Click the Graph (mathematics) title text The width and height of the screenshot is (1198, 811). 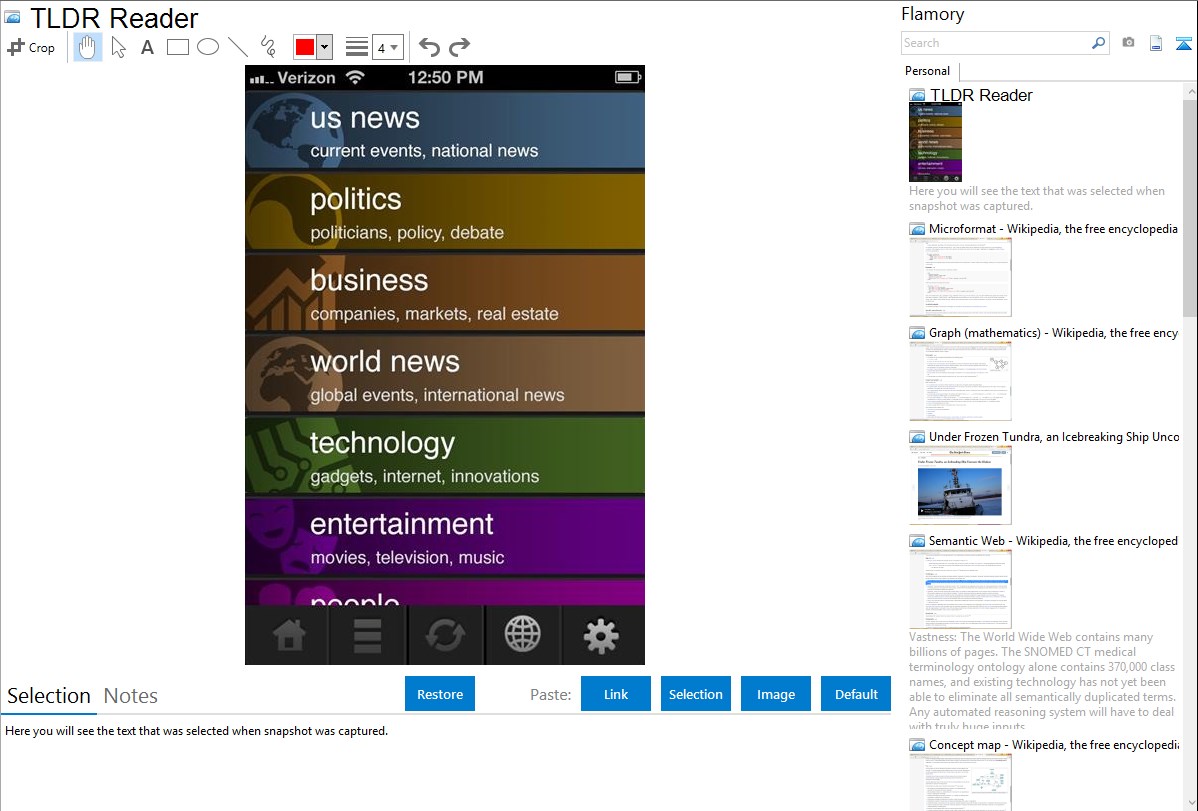pyautogui.click(x=1053, y=333)
